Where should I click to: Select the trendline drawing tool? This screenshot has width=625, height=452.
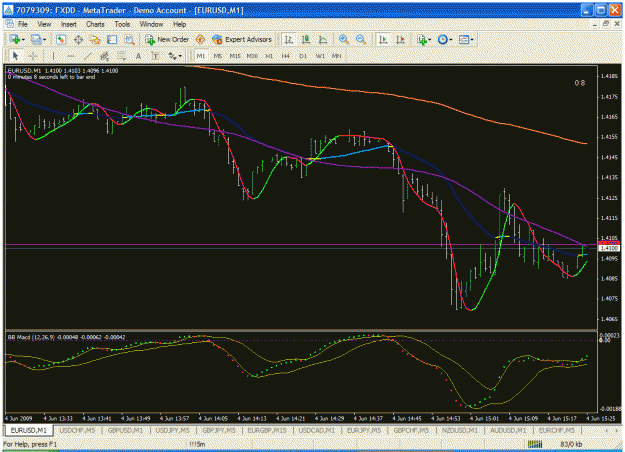click(x=88, y=56)
